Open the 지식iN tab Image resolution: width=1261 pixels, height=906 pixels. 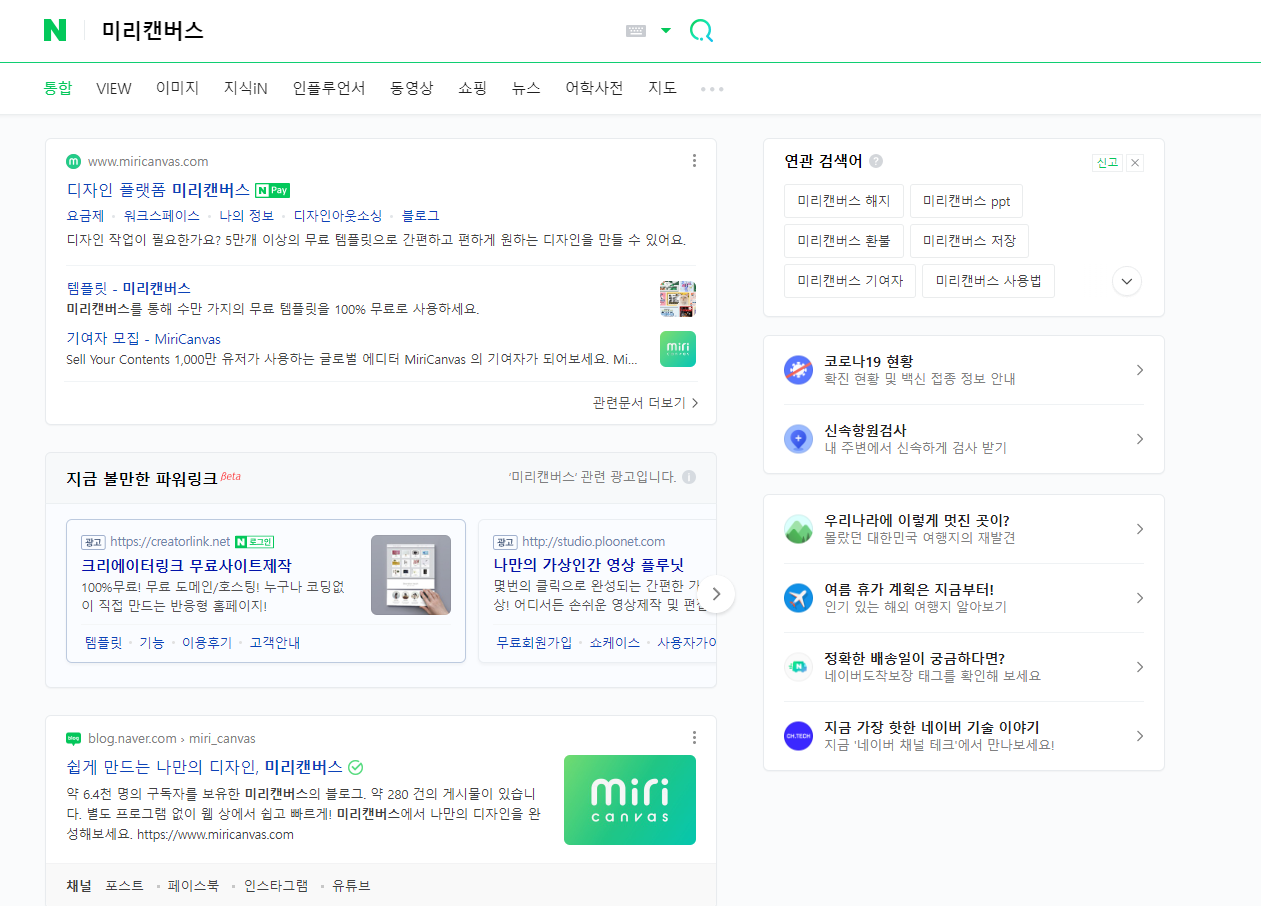246,88
